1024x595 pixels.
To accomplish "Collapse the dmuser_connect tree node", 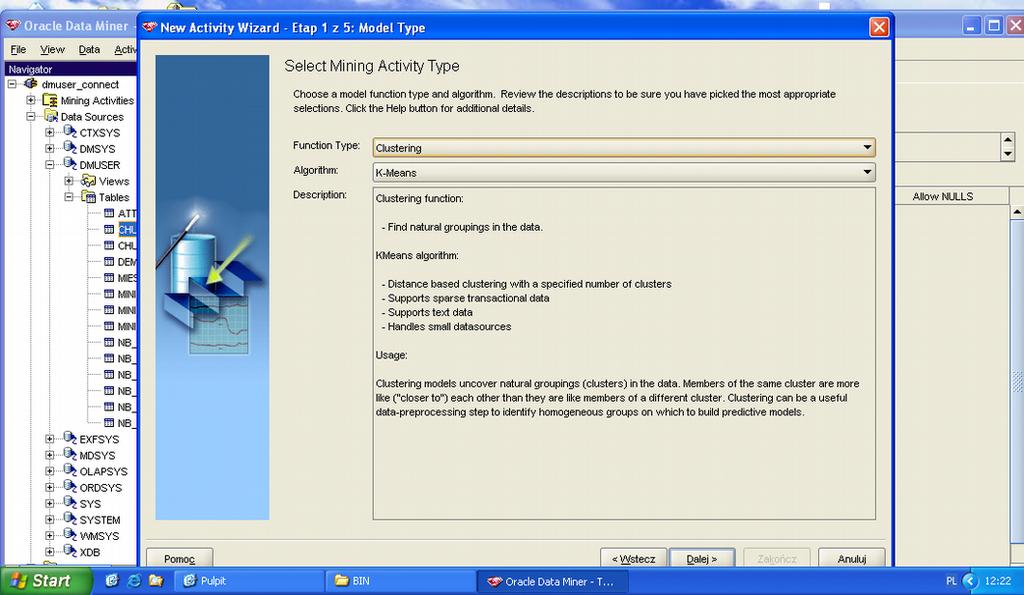I will tap(12, 84).
